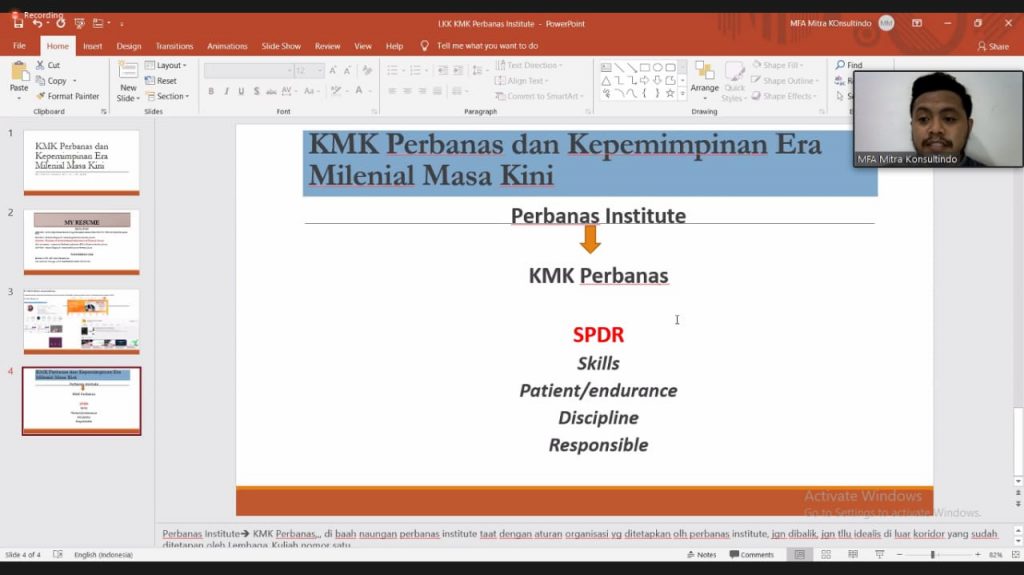Toggle Underline formatting
This screenshot has width=1024, height=575.
click(x=241, y=91)
